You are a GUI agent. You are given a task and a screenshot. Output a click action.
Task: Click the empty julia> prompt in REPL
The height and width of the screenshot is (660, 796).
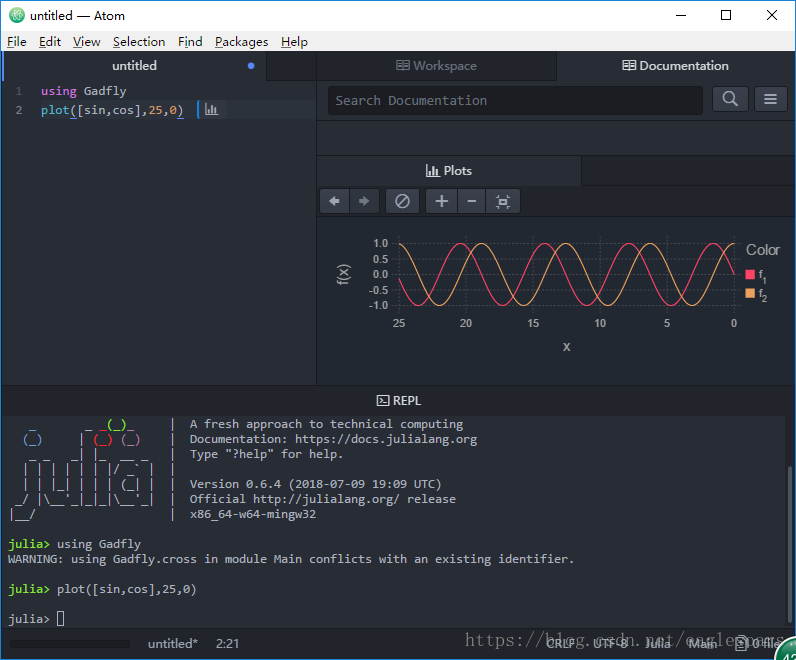coord(36,619)
